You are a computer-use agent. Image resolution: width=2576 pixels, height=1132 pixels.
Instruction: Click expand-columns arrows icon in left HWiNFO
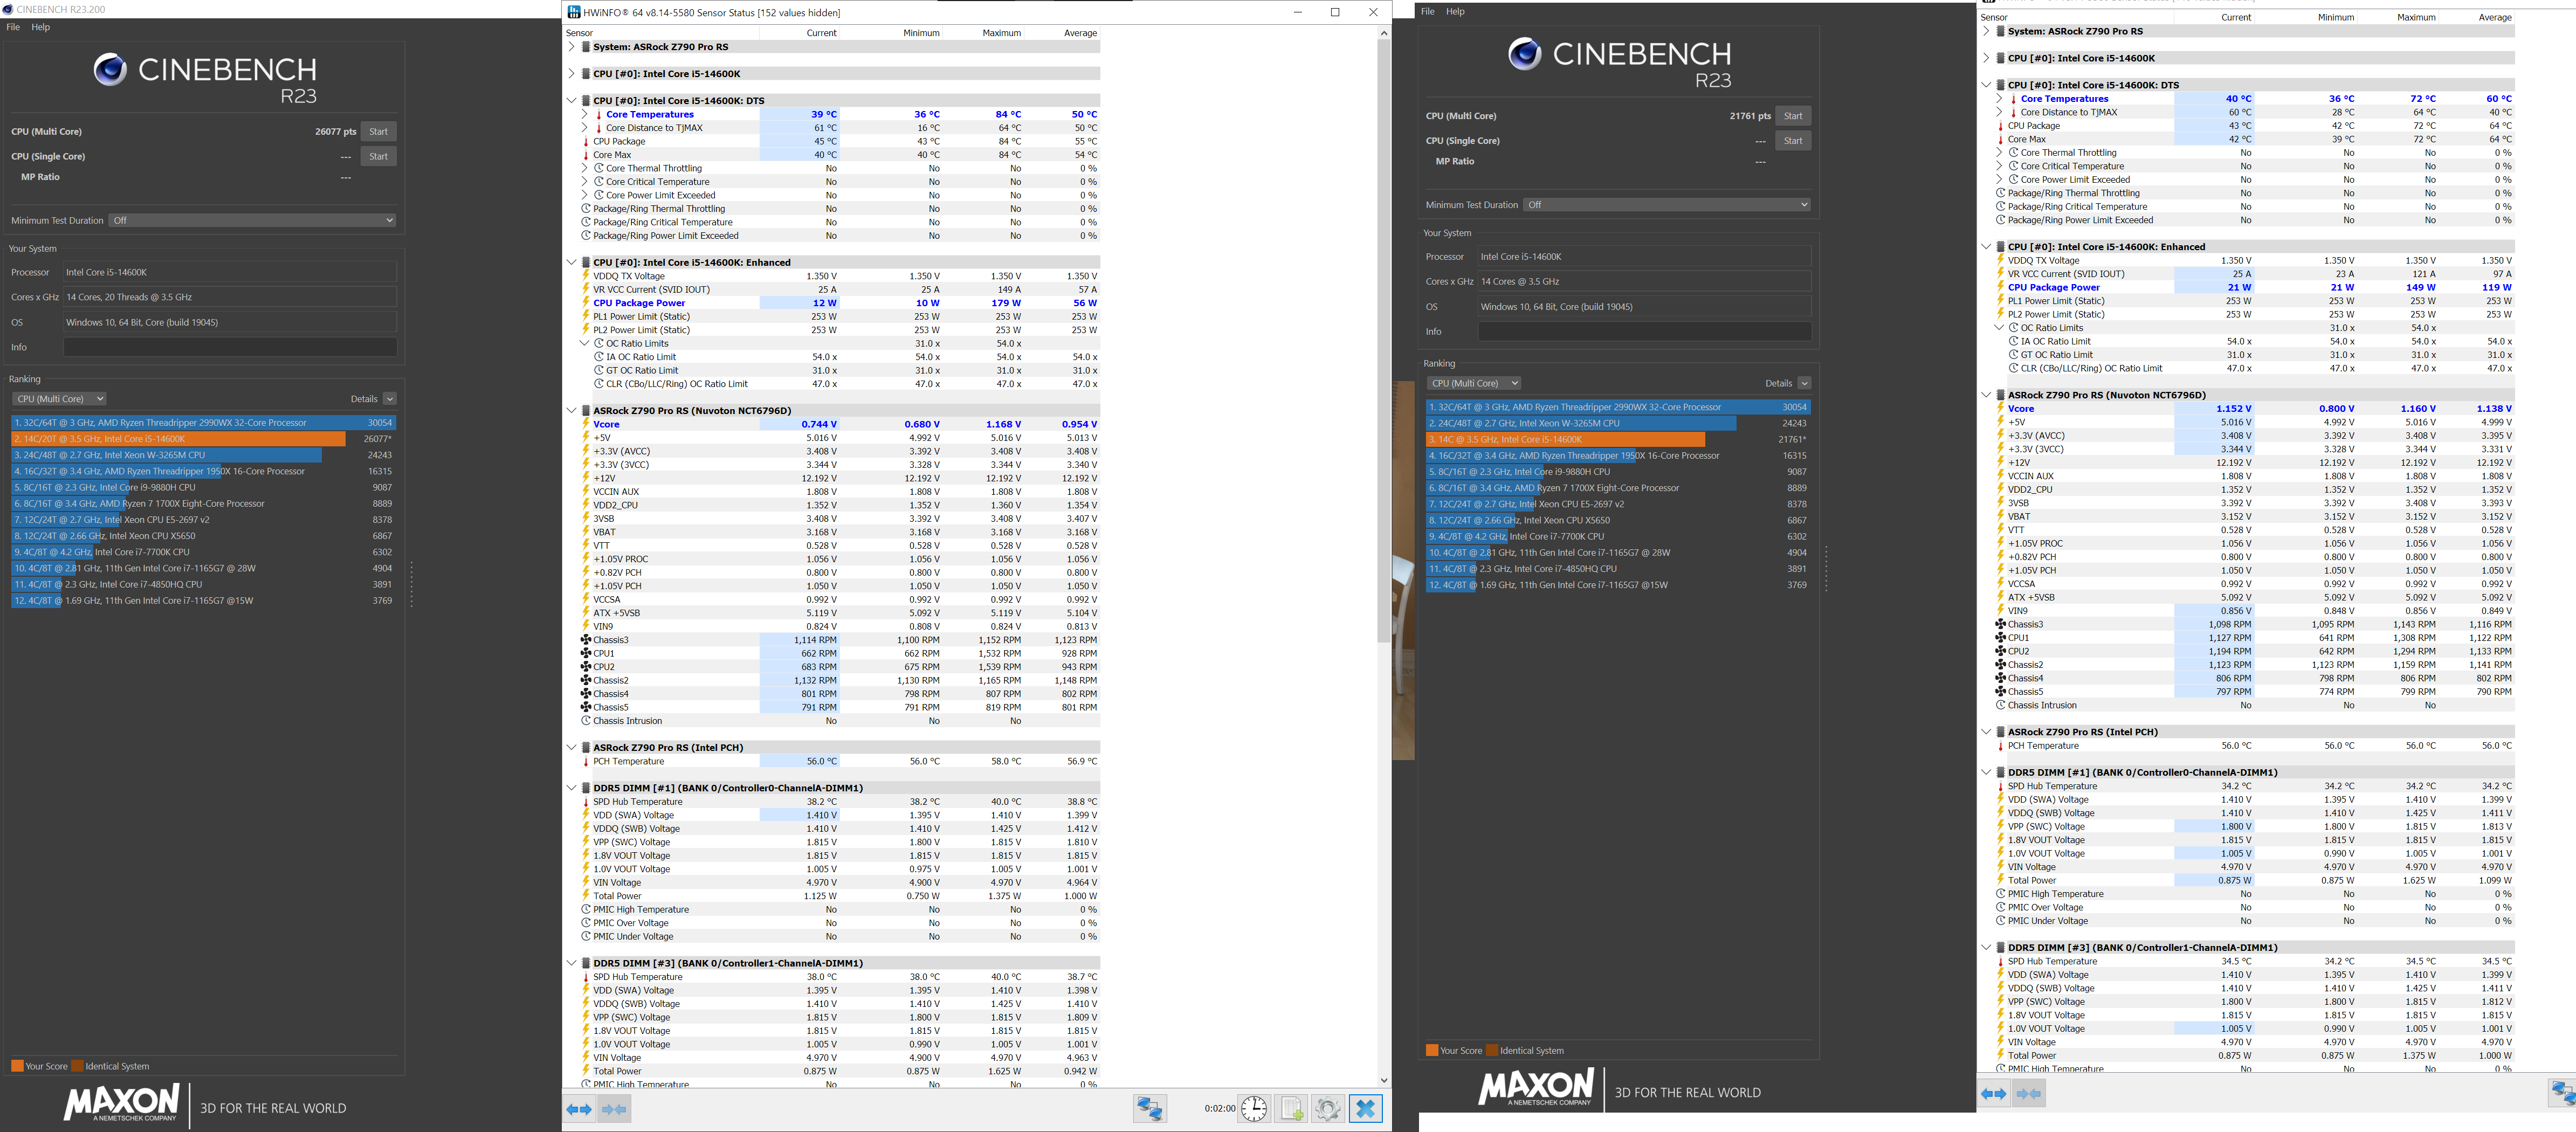579,1108
